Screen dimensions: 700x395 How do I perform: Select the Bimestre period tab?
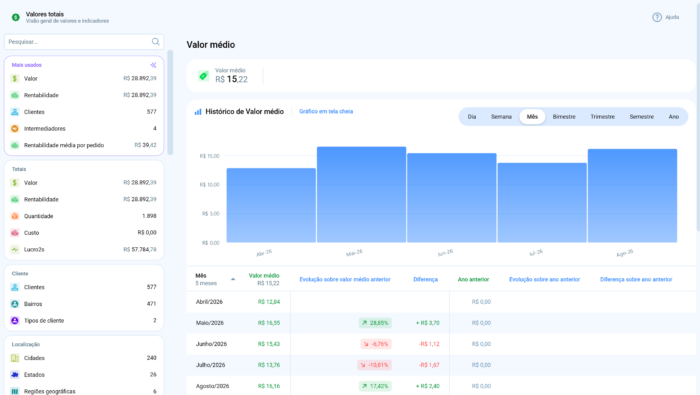tap(564, 117)
